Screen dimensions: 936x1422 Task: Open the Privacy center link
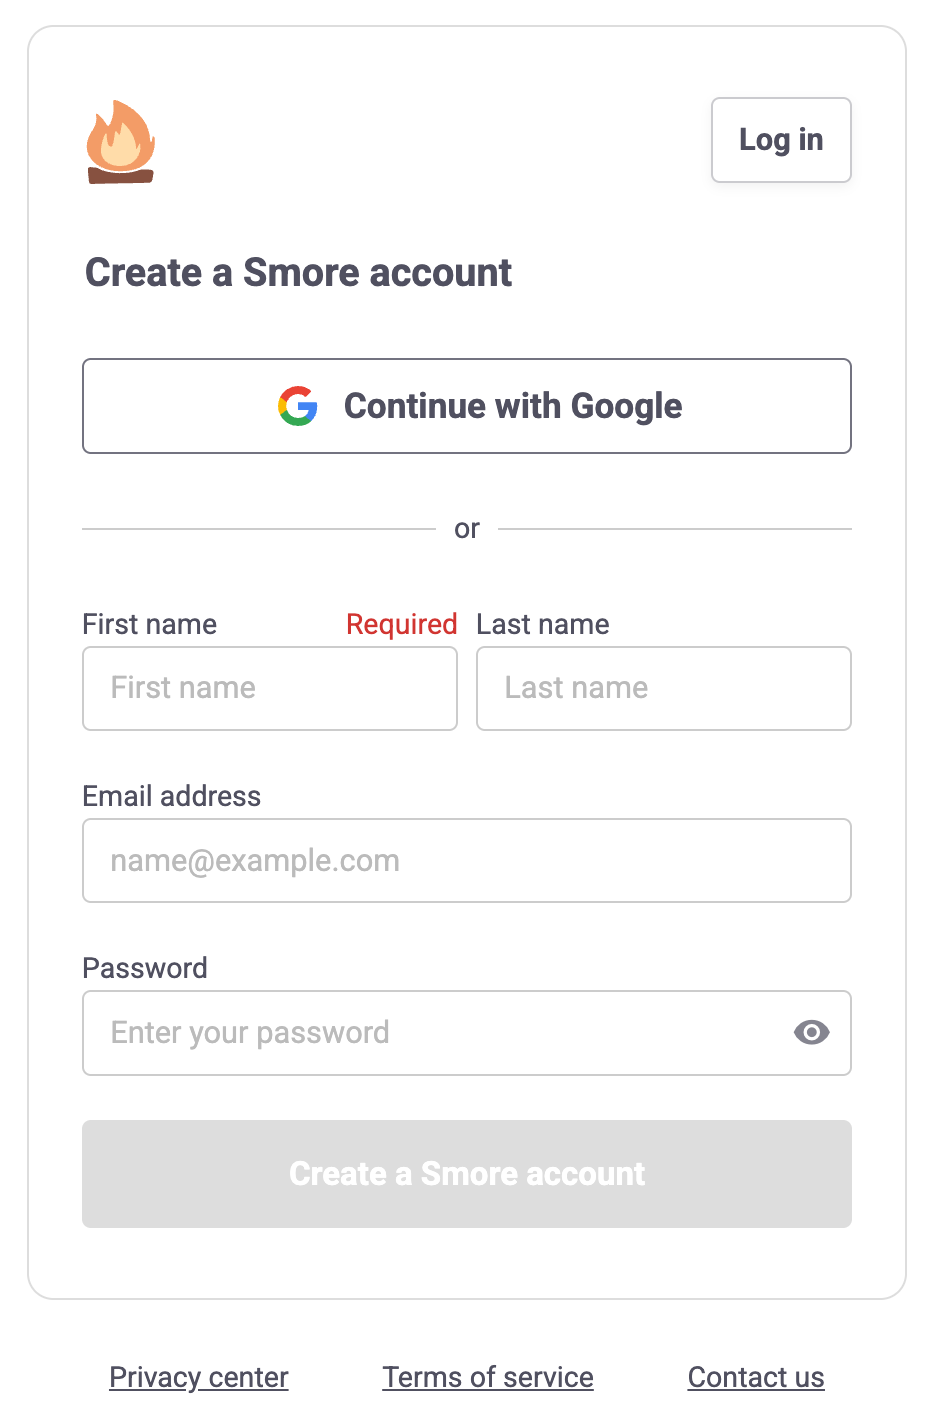pos(199,1377)
